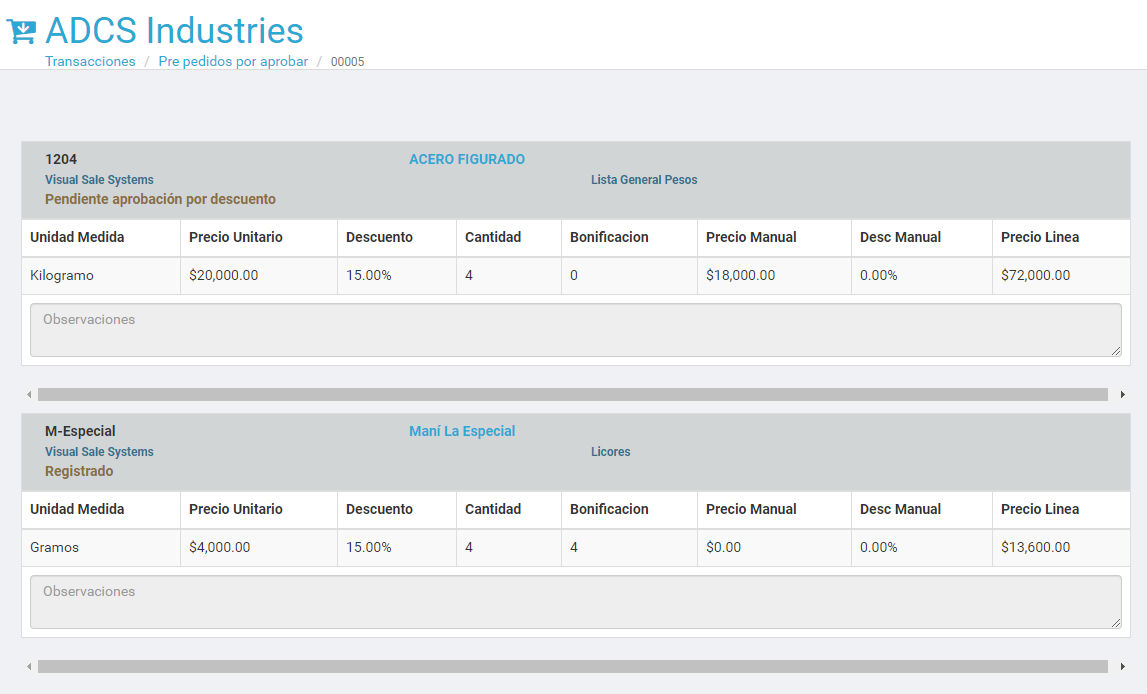Screen dimensions: 1147x694
Task: Click the resize grip of the first Observaciones box
Action: tap(1116, 351)
